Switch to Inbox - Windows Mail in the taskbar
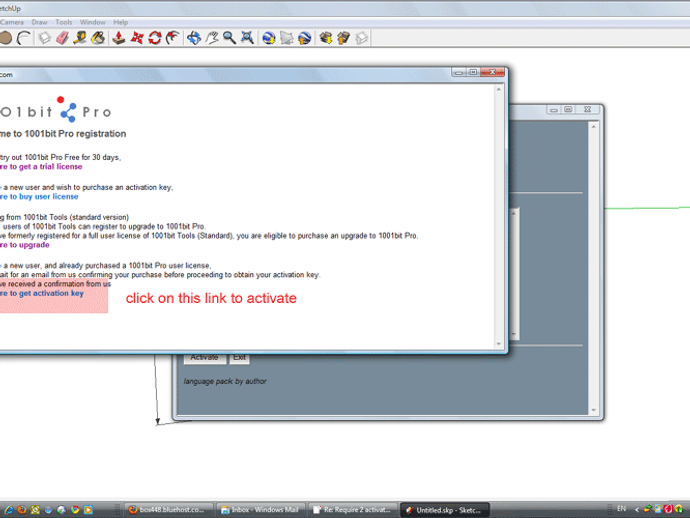This screenshot has height=518, width=690. [x=261, y=510]
